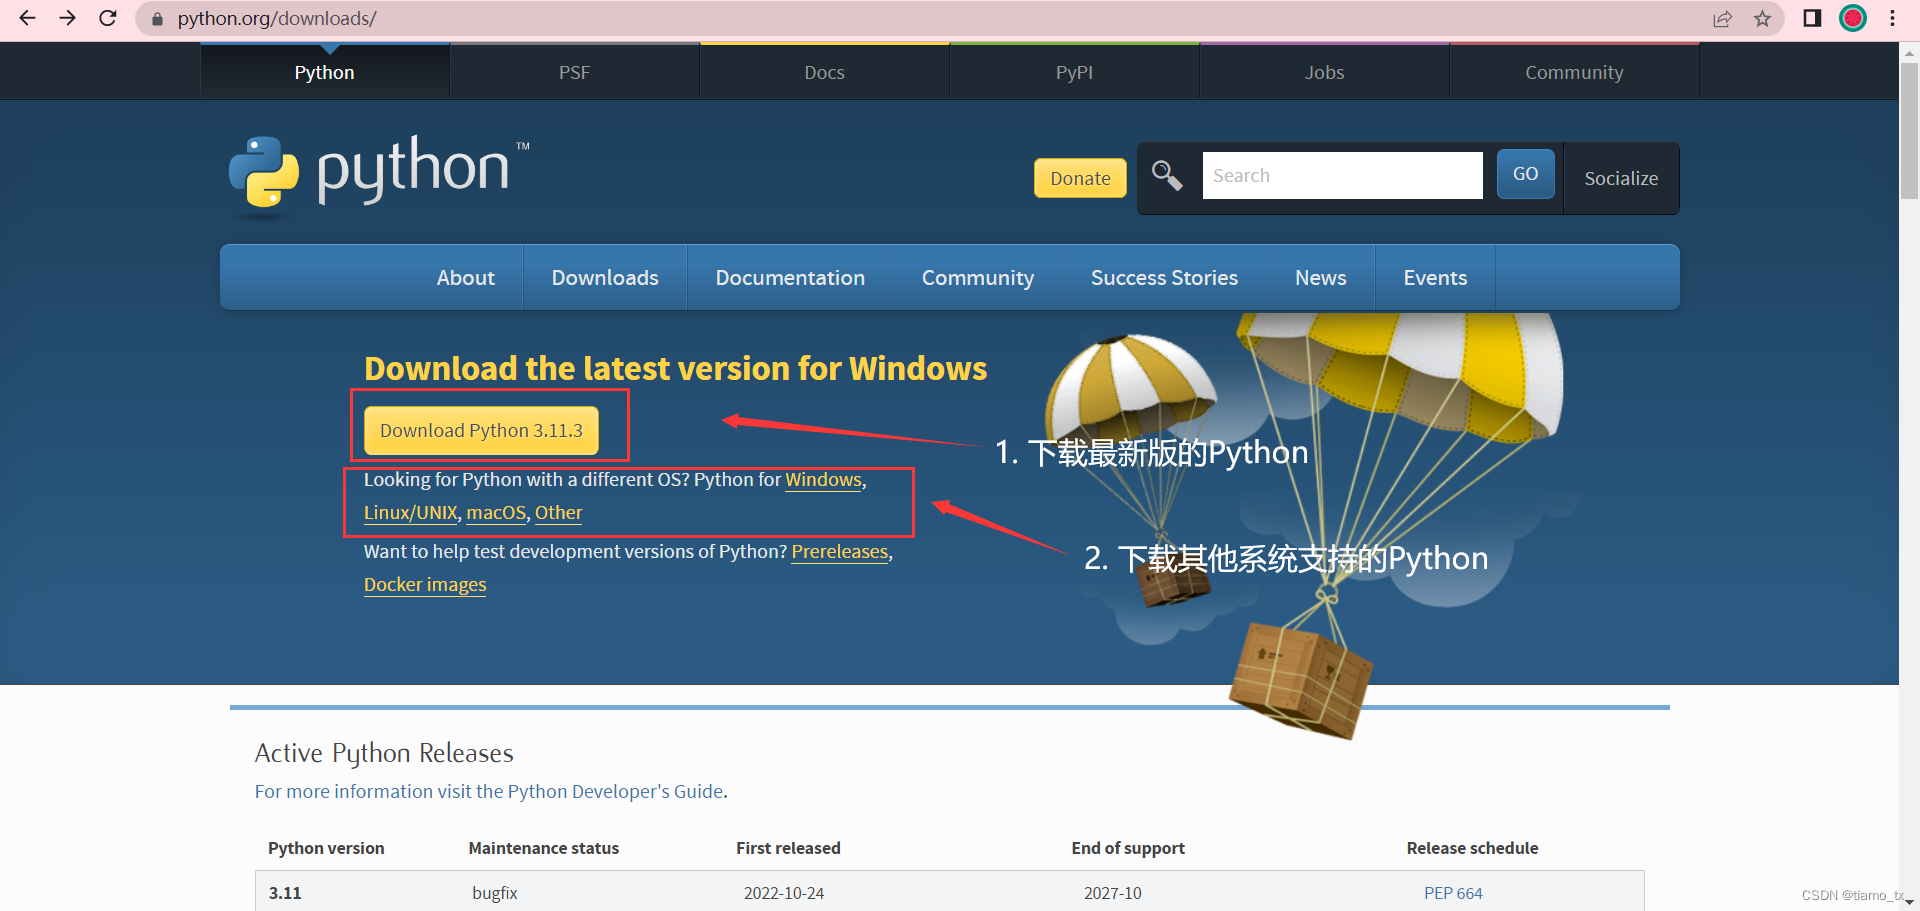This screenshot has height=911, width=1920.
Task: Bookmark this page with the star icon
Action: [x=1762, y=19]
